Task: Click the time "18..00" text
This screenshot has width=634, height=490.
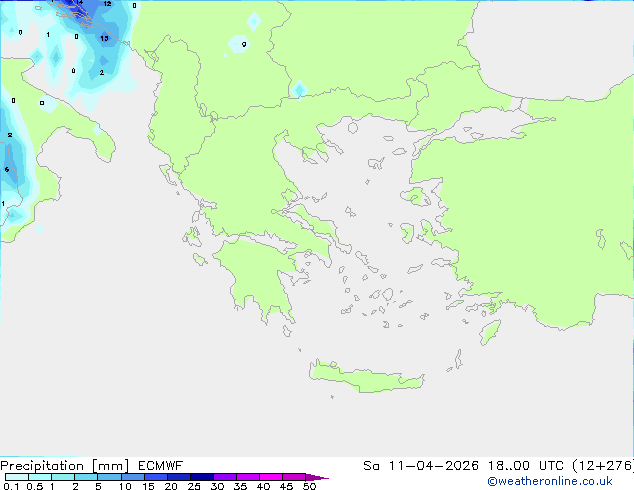Action: click(508, 466)
